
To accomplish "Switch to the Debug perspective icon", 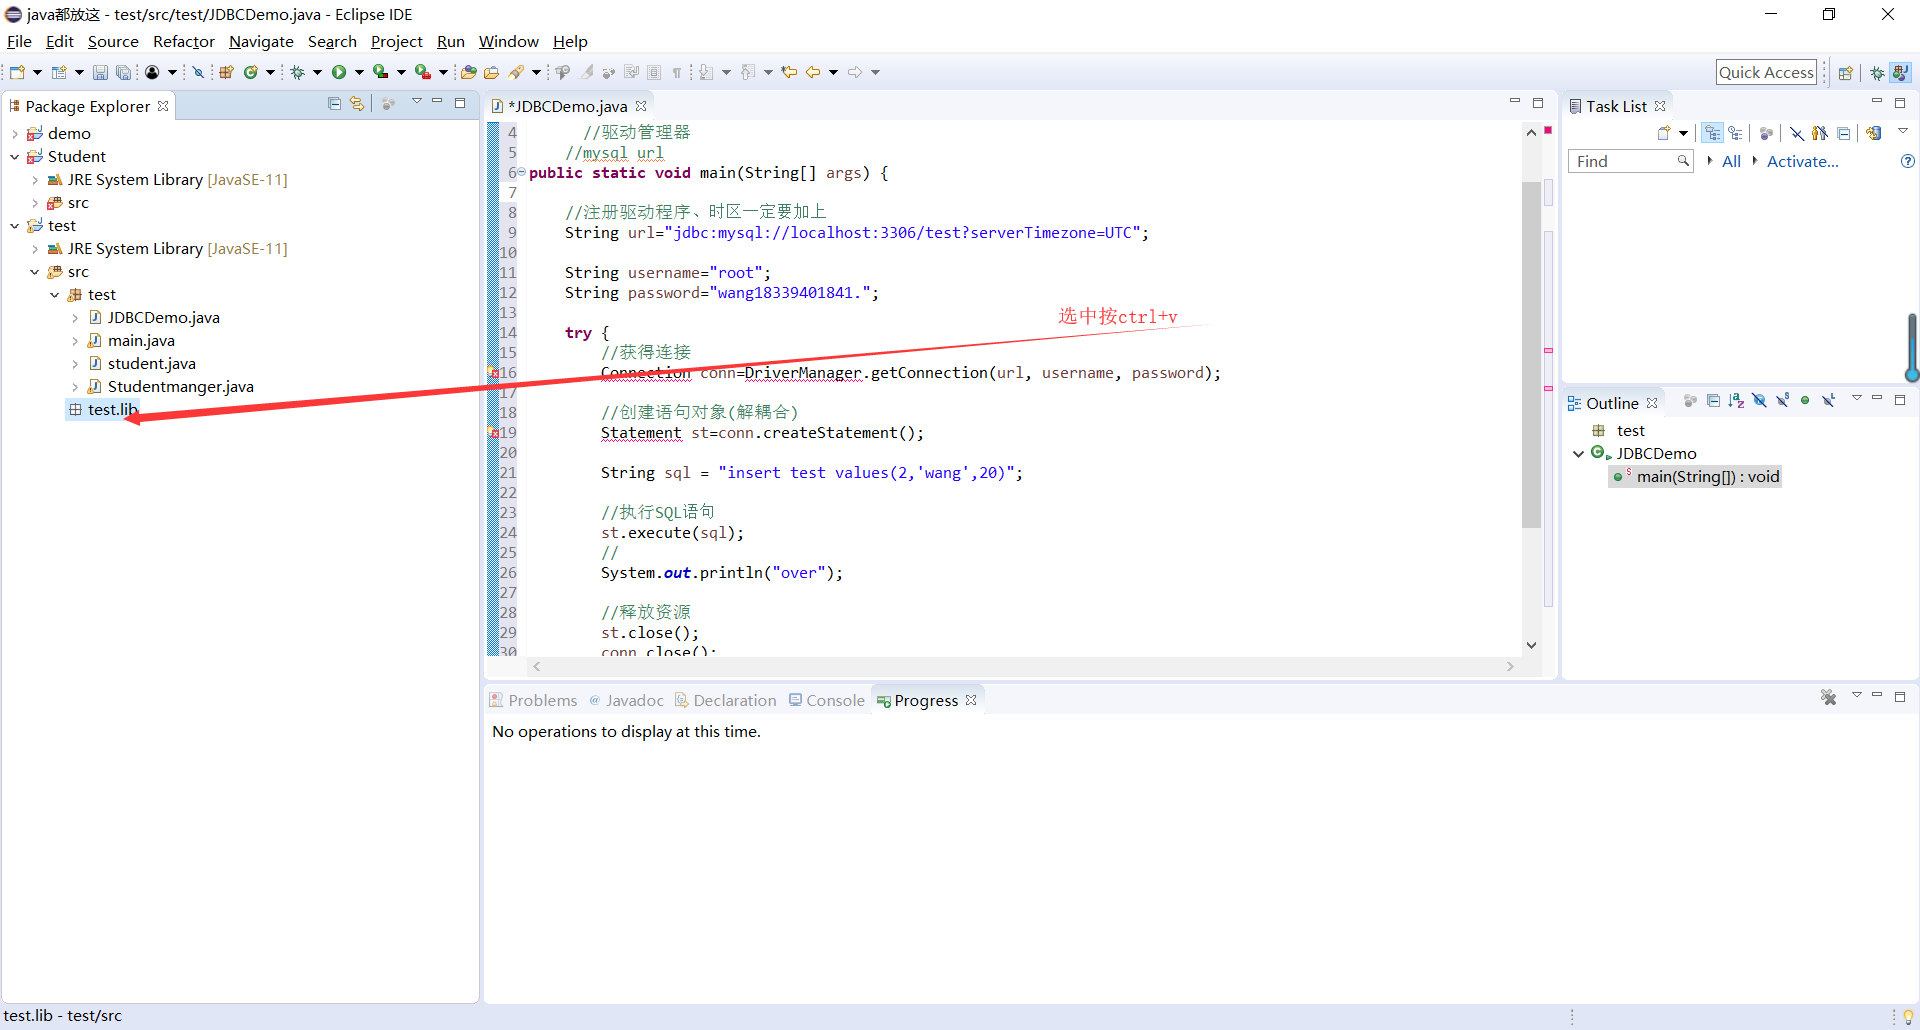I will 1877,73.
